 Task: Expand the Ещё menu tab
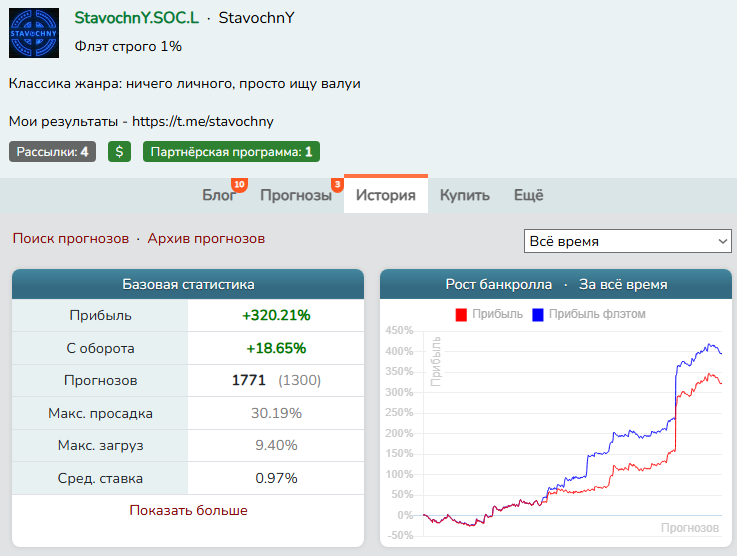[529, 195]
